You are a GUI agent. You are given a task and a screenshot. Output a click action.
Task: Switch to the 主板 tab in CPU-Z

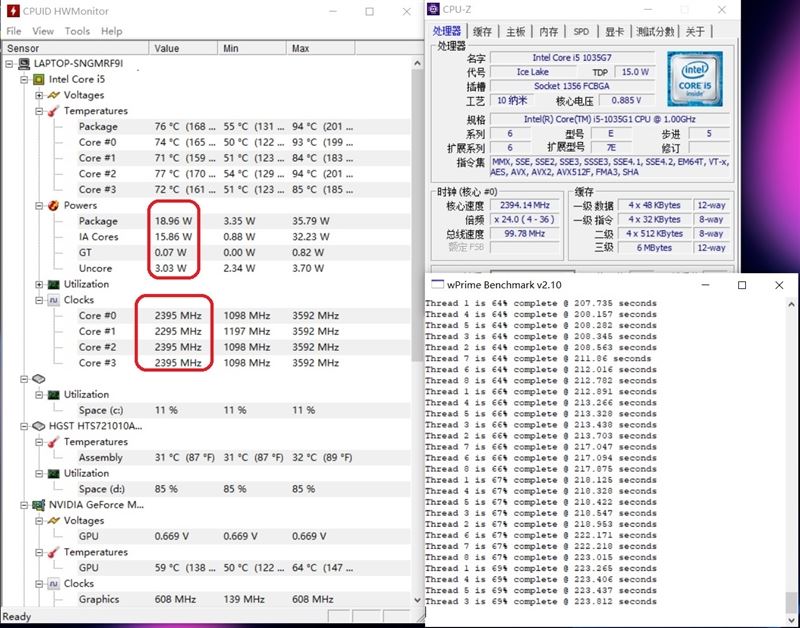pyautogui.click(x=515, y=32)
